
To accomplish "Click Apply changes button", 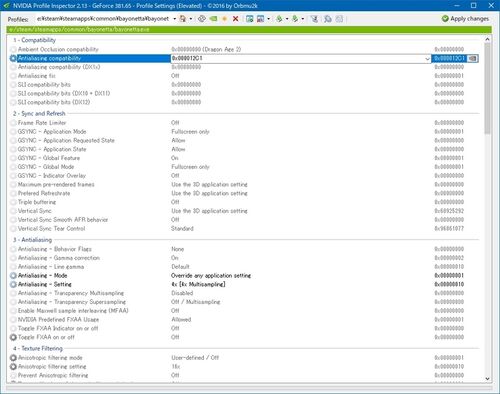I will pyautogui.click(x=465, y=19).
